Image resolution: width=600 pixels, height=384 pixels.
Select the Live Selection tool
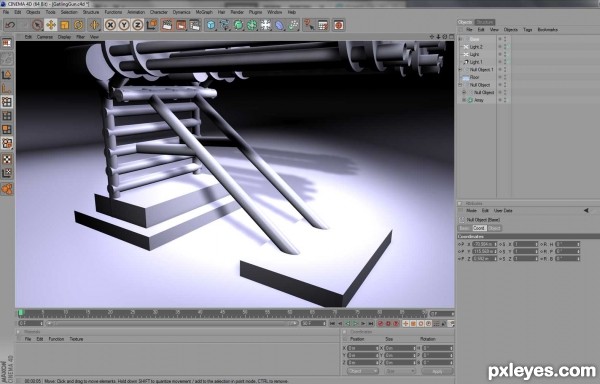coord(37,25)
